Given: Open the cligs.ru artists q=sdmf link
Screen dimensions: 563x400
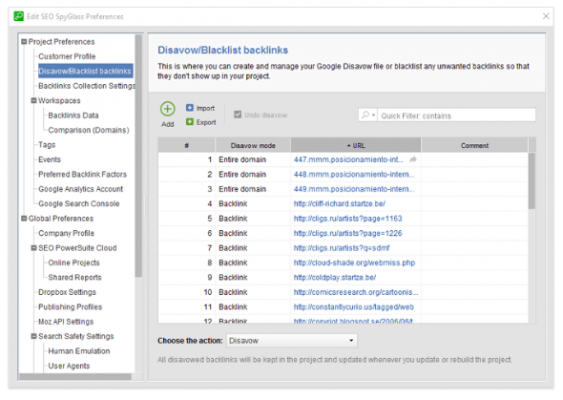Looking at the screenshot, I should click(x=341, y=248).
